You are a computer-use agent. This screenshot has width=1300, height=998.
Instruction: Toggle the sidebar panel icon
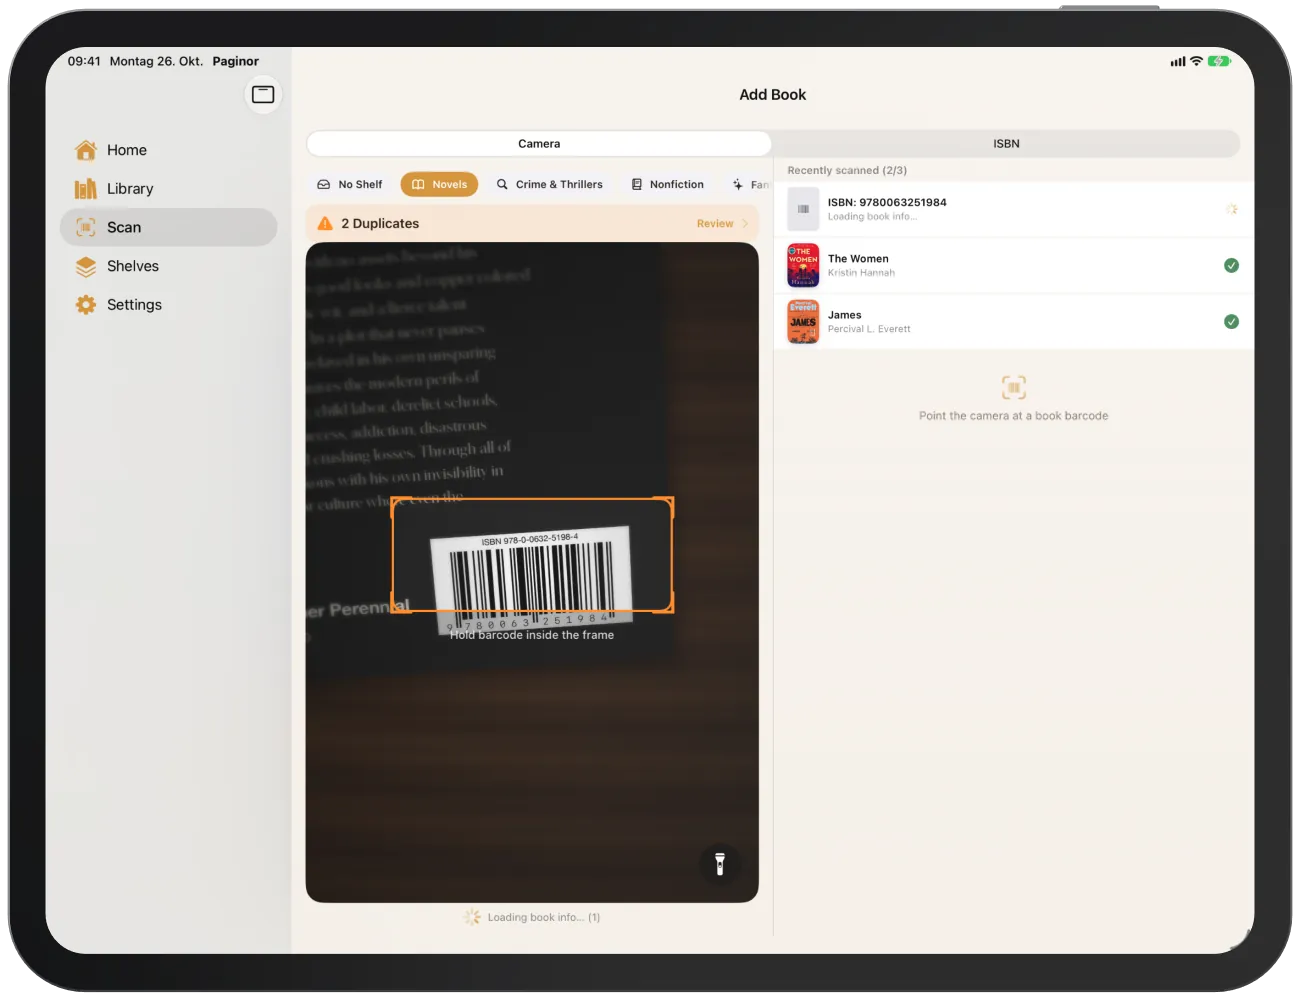(x=263, y=94)
